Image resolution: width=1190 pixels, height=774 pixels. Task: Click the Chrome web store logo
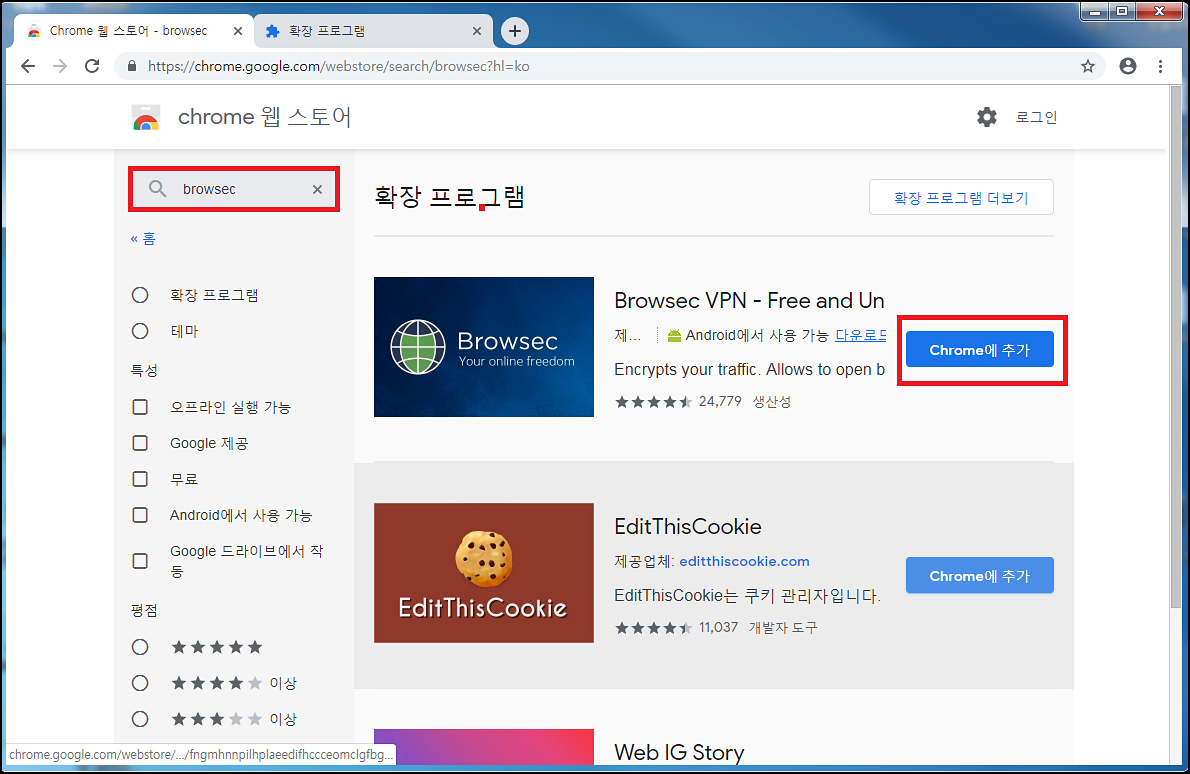click(146, 118)
